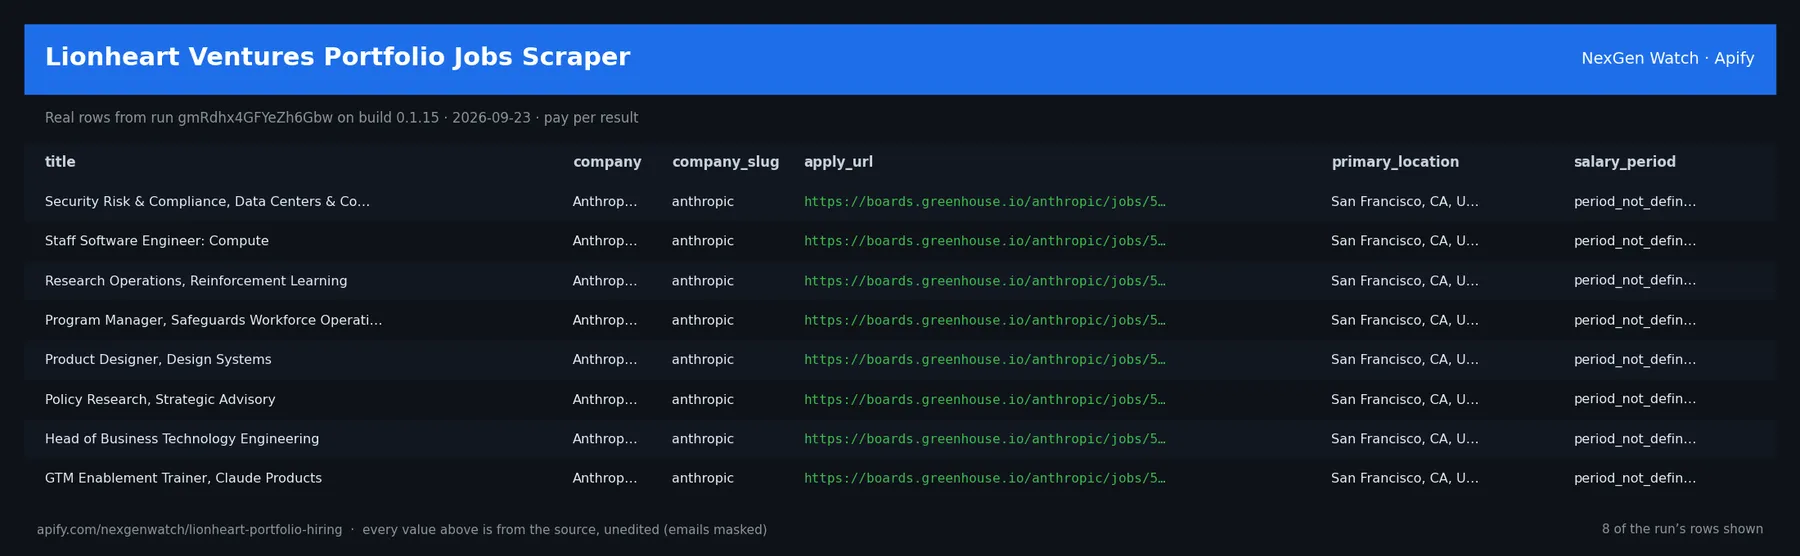Image resolution: width=1800 pixels, height=556 pixels.
Task: Click company cell in GTM Enablement Trainer row
Action: pyautogui.click(x=604, y=478)
